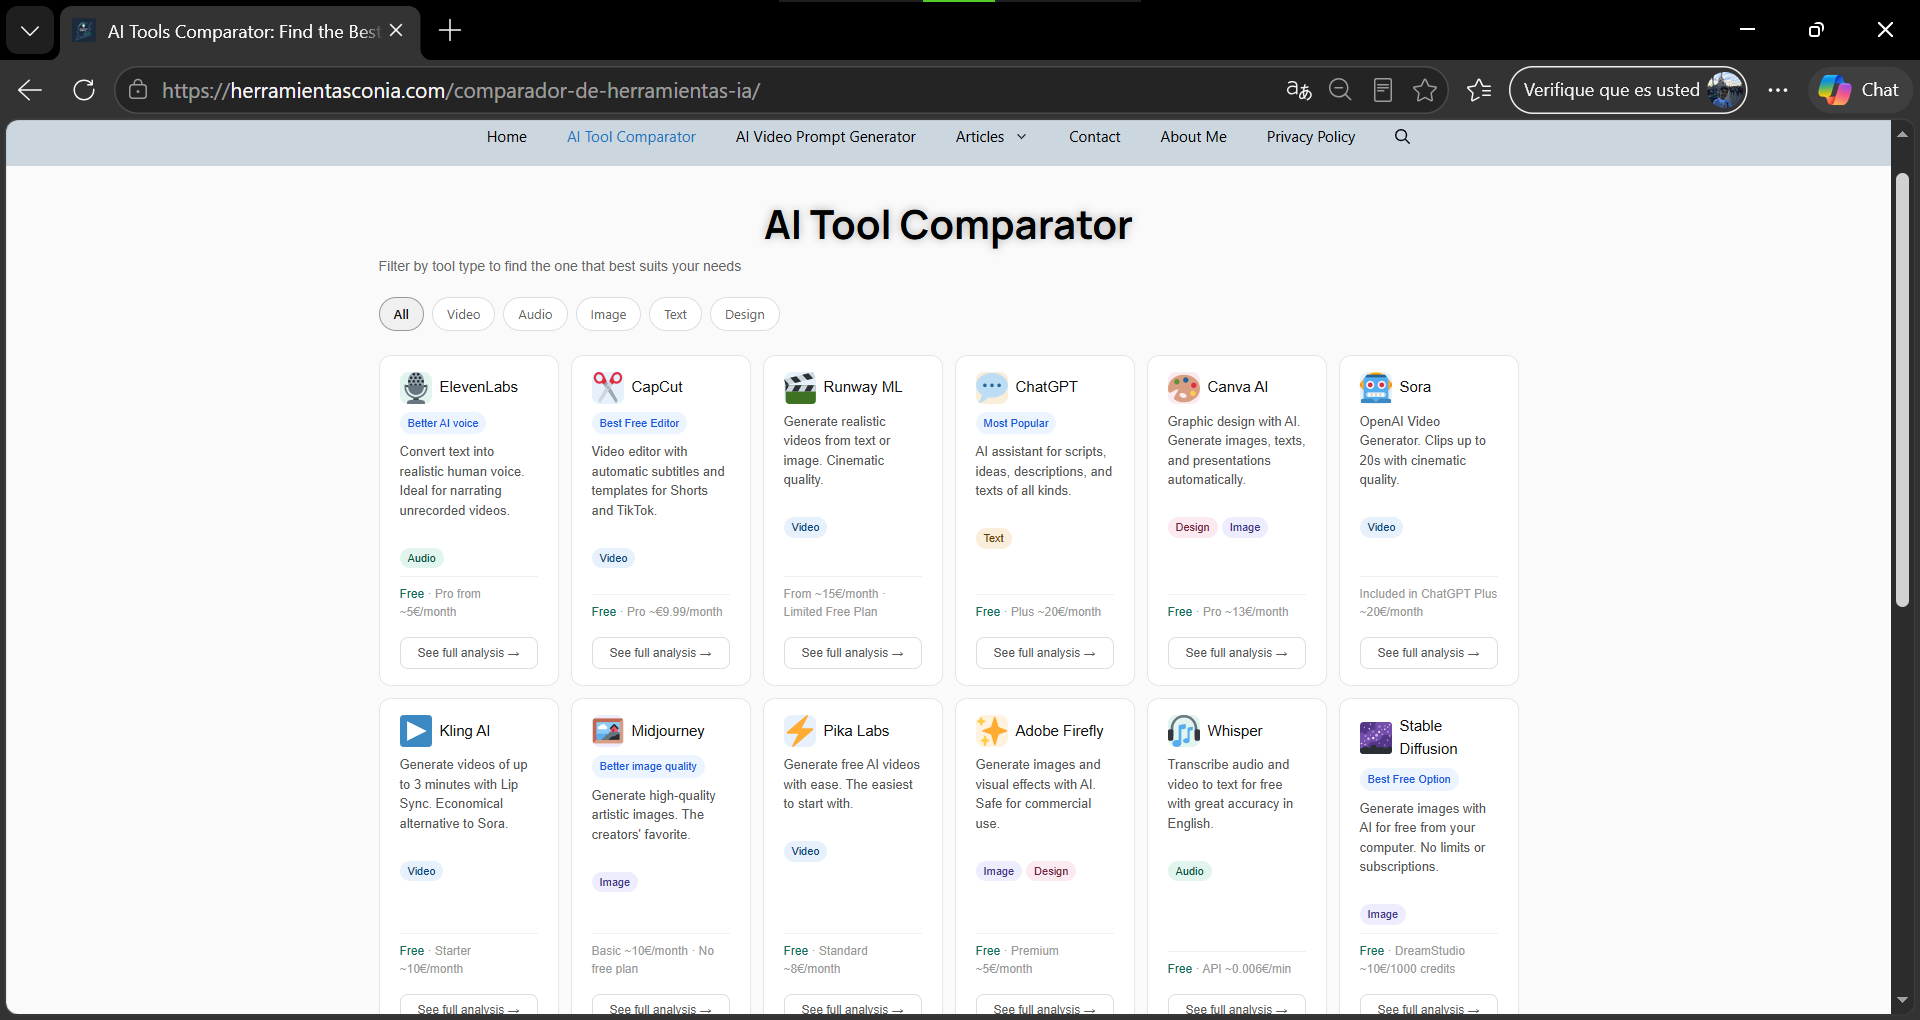Click the Audio tag on ElevenLabs card
This screenshot has height=1020, width=1920.
click(422, 558)
